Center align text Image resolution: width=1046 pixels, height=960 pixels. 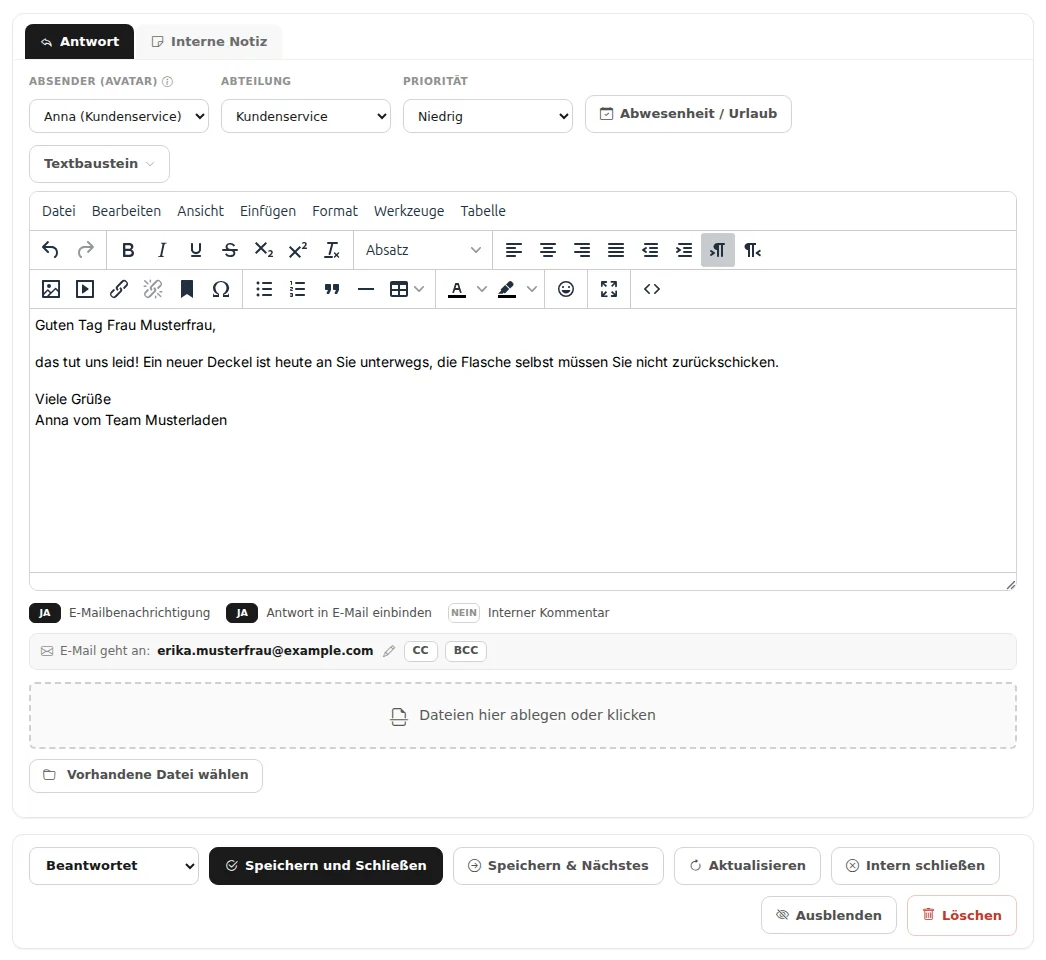[548, 250]
